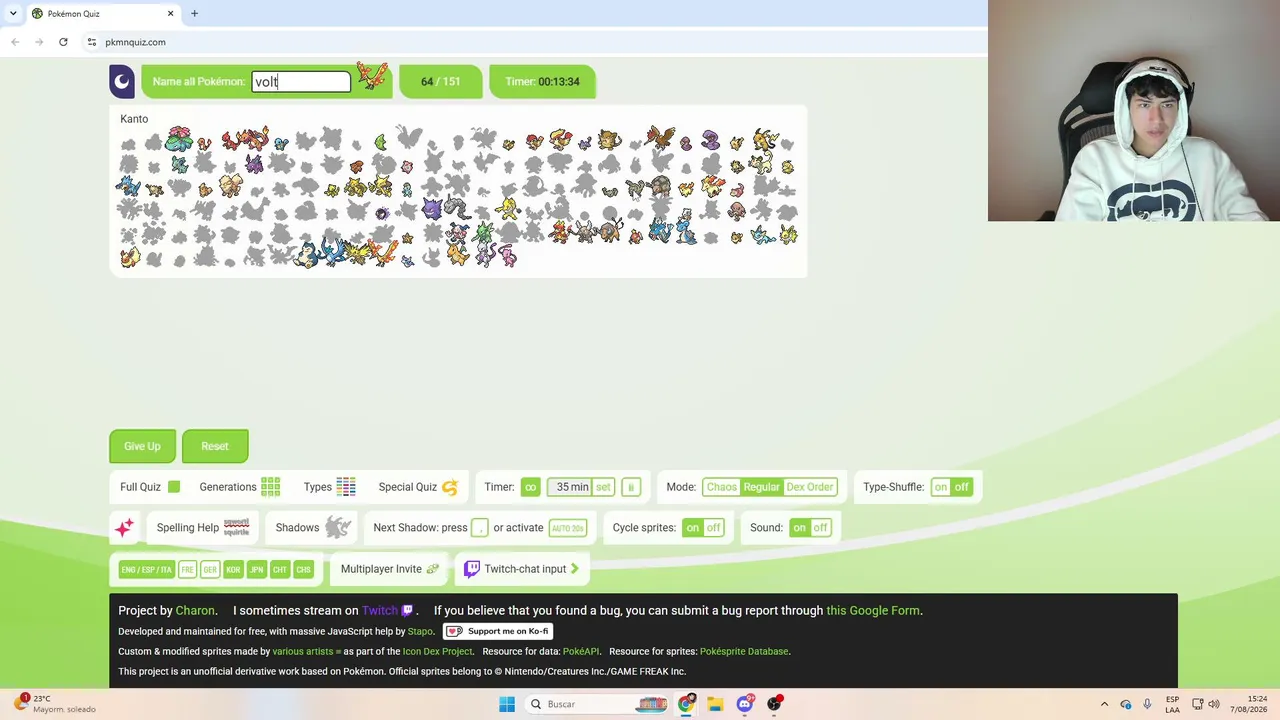Reload the page in Chrome
Screen dimensions: 1280x720
(x=63, y=42)
